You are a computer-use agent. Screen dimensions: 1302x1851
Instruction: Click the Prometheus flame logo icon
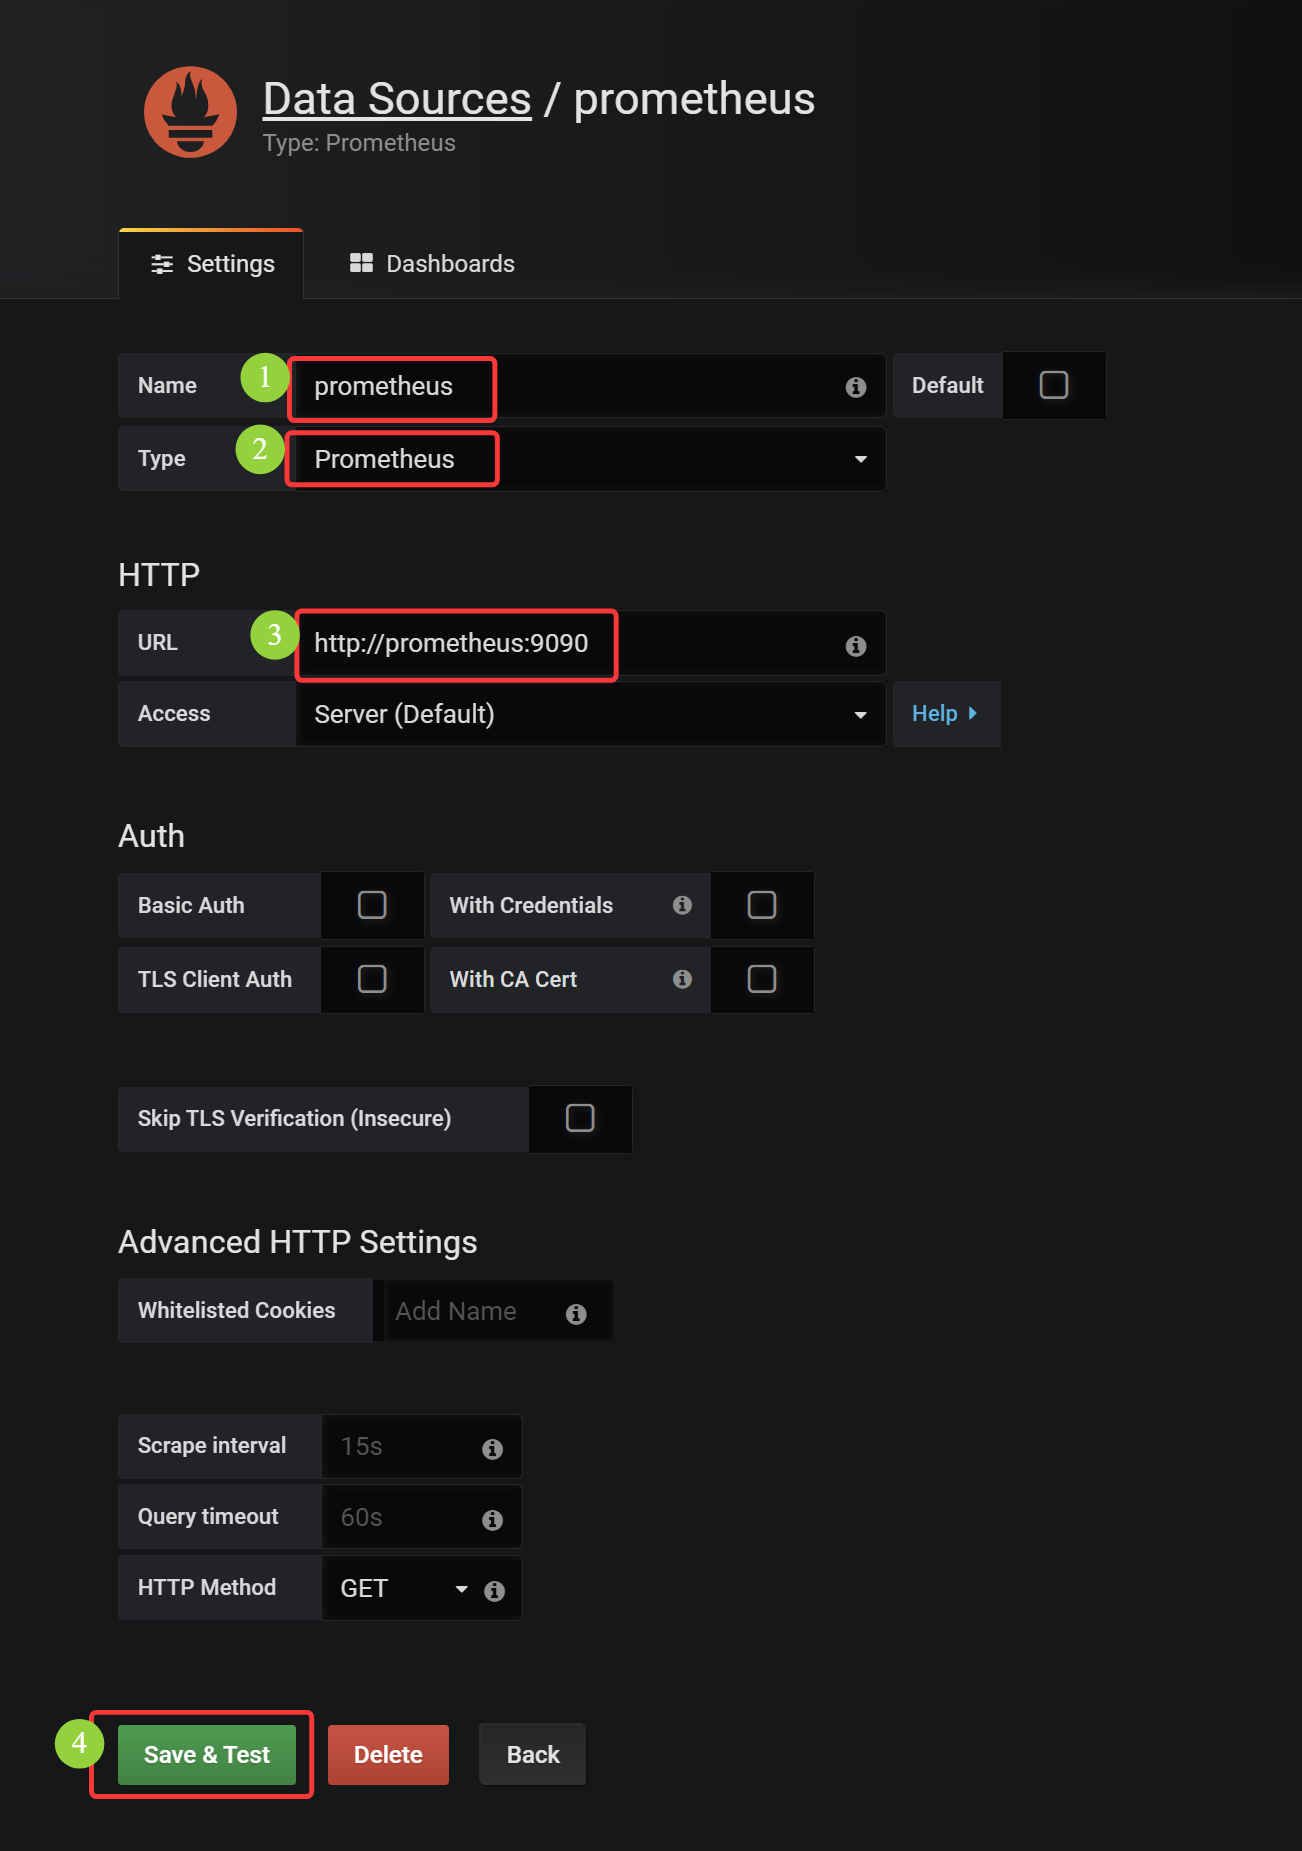coord(190,112)
